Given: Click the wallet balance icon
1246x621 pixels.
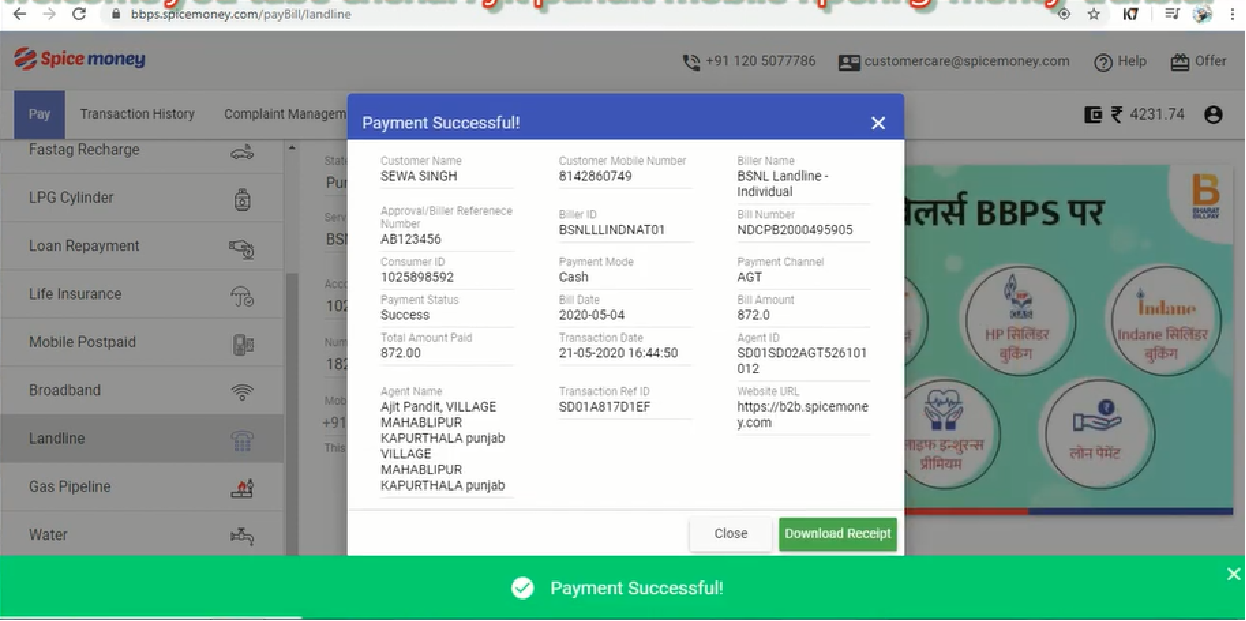Looking at the screenshot, I should point(1093,115).
